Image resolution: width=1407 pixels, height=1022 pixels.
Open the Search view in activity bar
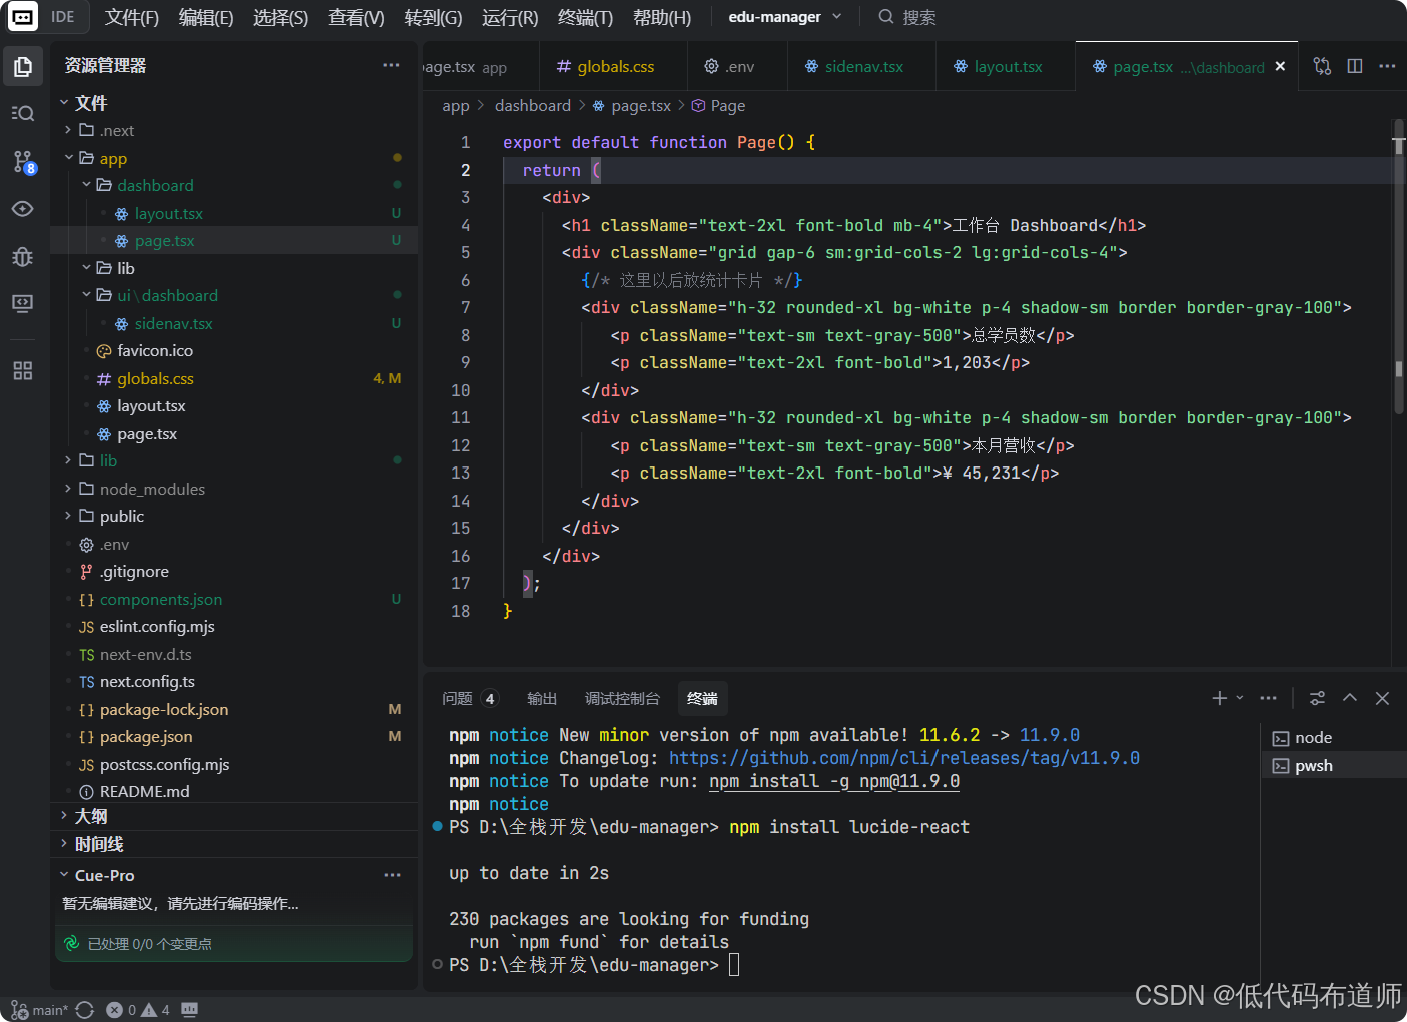(23, 113)
